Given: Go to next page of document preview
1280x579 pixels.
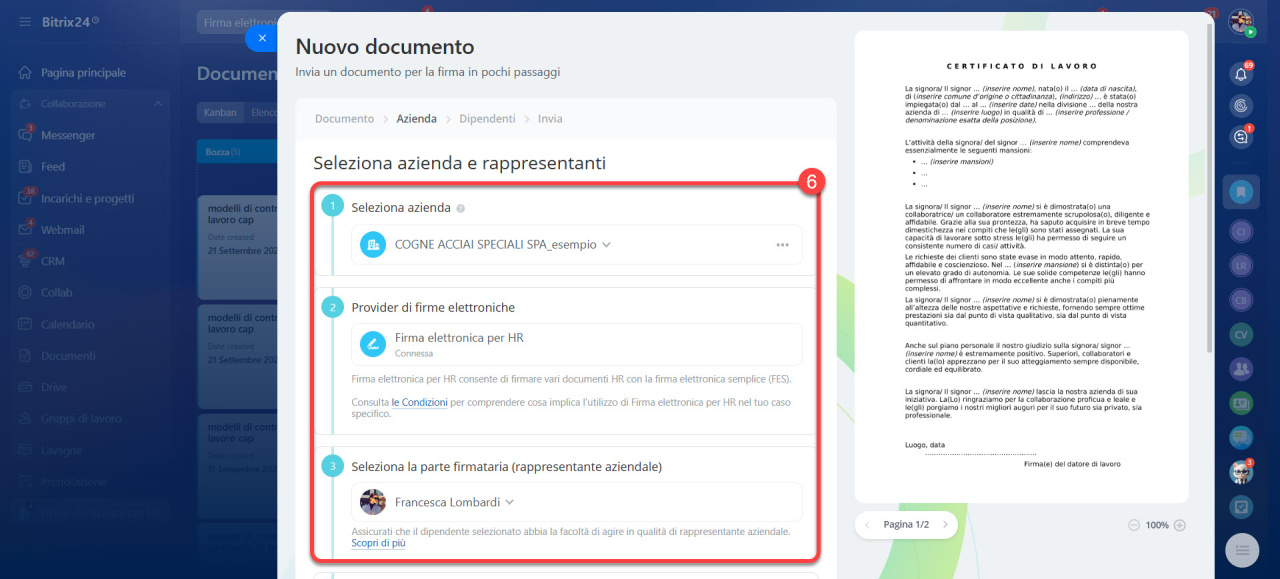Looking at the screenshot, I should (x=944, y=525).
